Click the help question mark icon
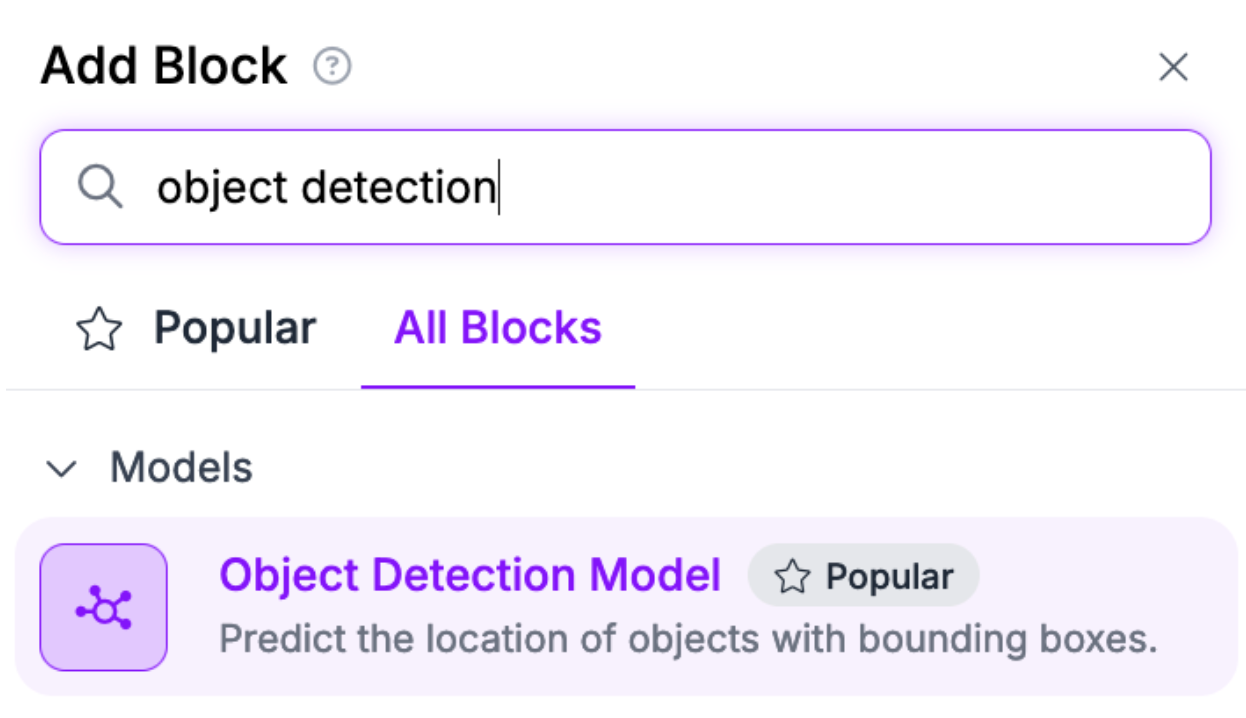1246x718 pixels. [332, 67]
